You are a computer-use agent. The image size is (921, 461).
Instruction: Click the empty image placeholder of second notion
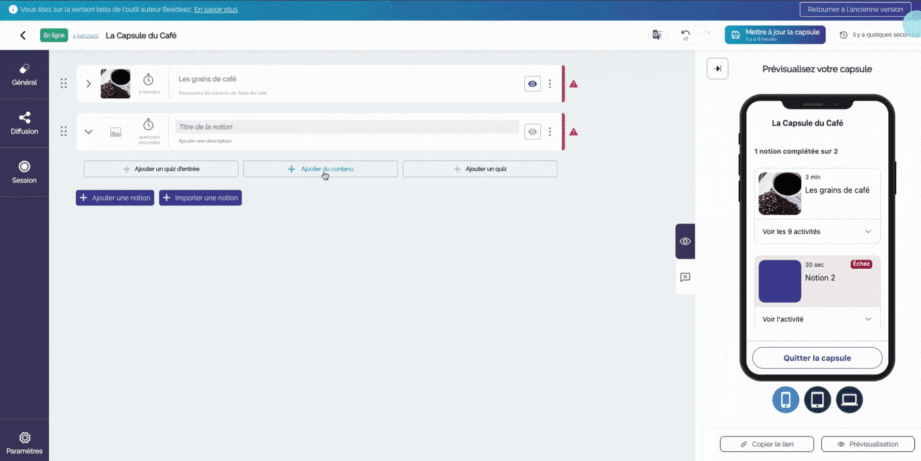[116, 132]
